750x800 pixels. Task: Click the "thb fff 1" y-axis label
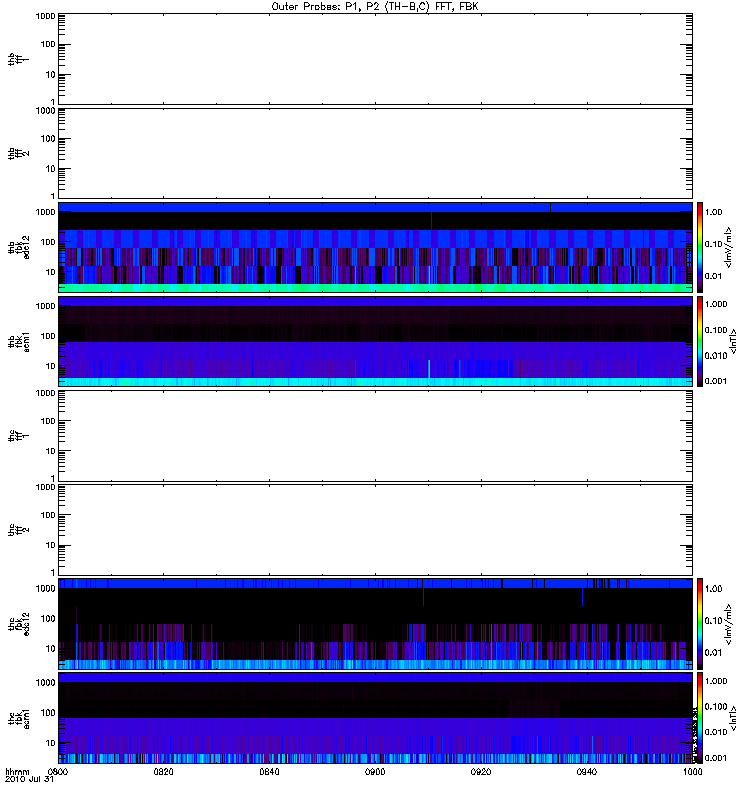18,59
